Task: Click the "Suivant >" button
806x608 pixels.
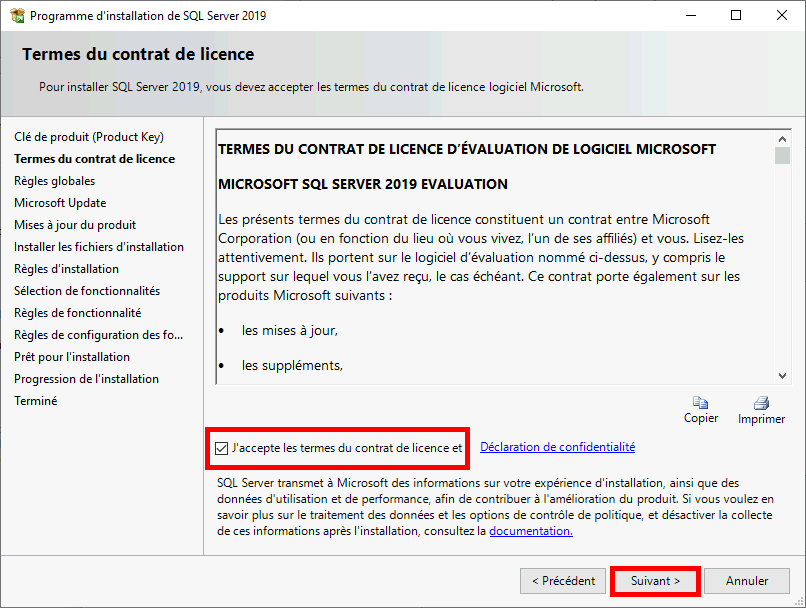Action: click(654, 580)
